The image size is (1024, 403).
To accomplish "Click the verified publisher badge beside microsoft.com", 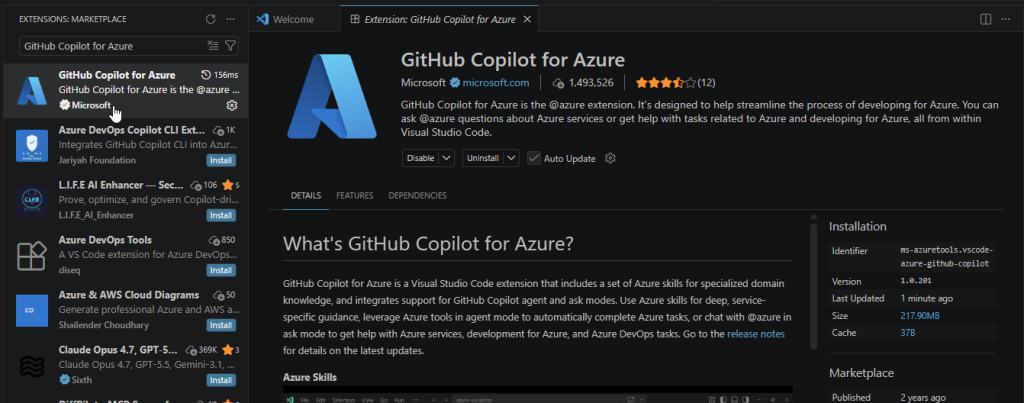I will pyautogui.click(x=455, y=83).
